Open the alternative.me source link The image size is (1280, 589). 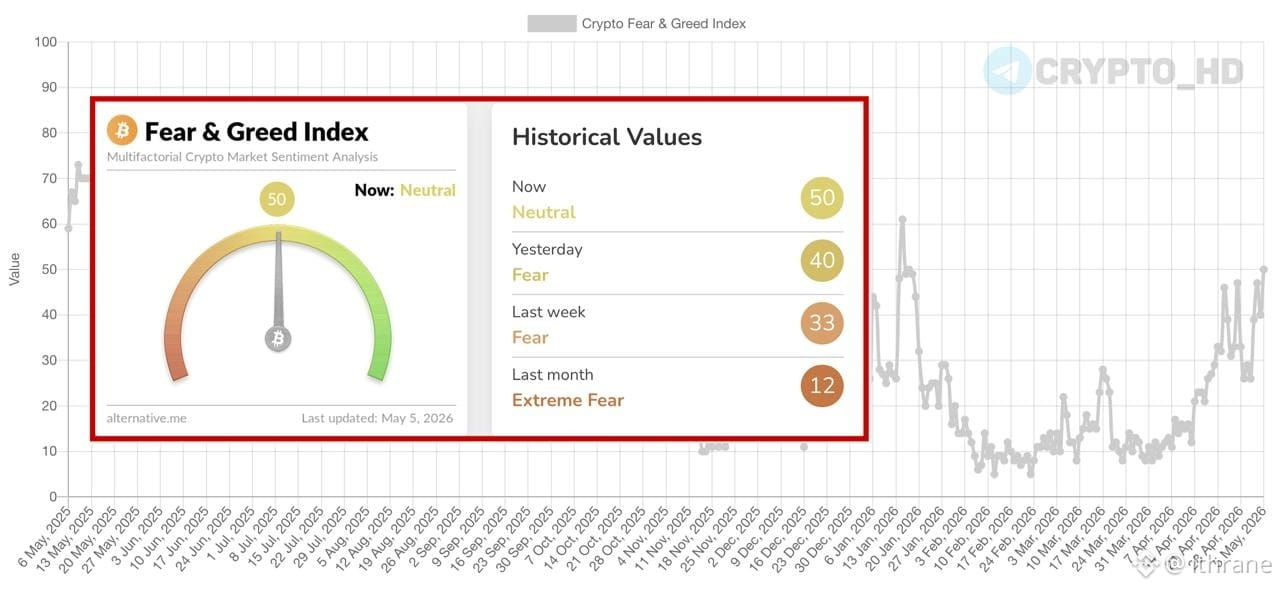coord(146,418)
